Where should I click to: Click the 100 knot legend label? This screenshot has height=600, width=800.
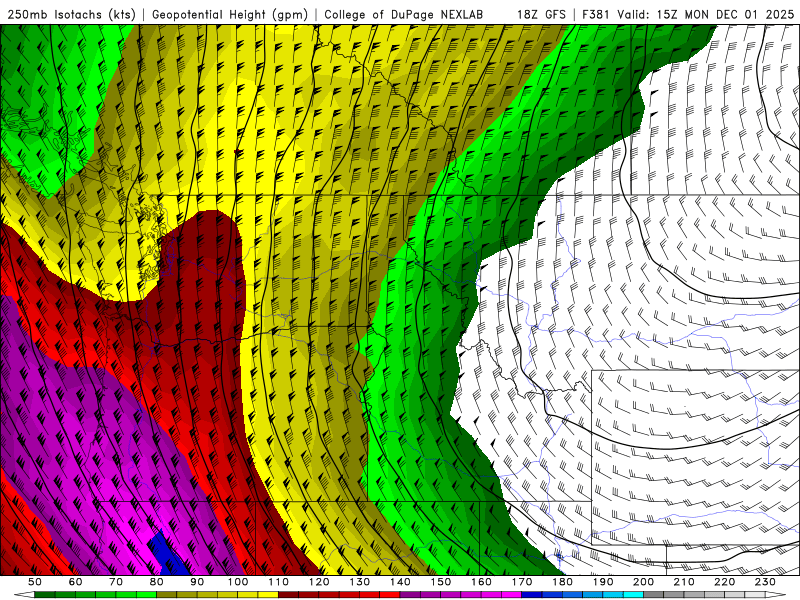click(x=238, y=582)
